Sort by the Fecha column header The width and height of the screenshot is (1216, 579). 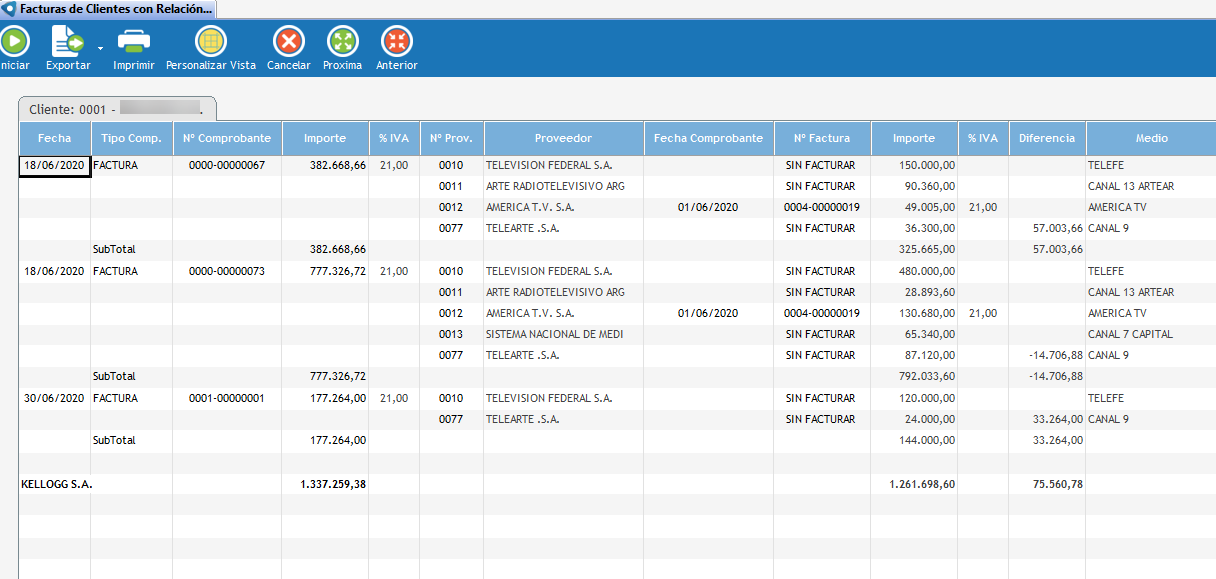[55, 139]
